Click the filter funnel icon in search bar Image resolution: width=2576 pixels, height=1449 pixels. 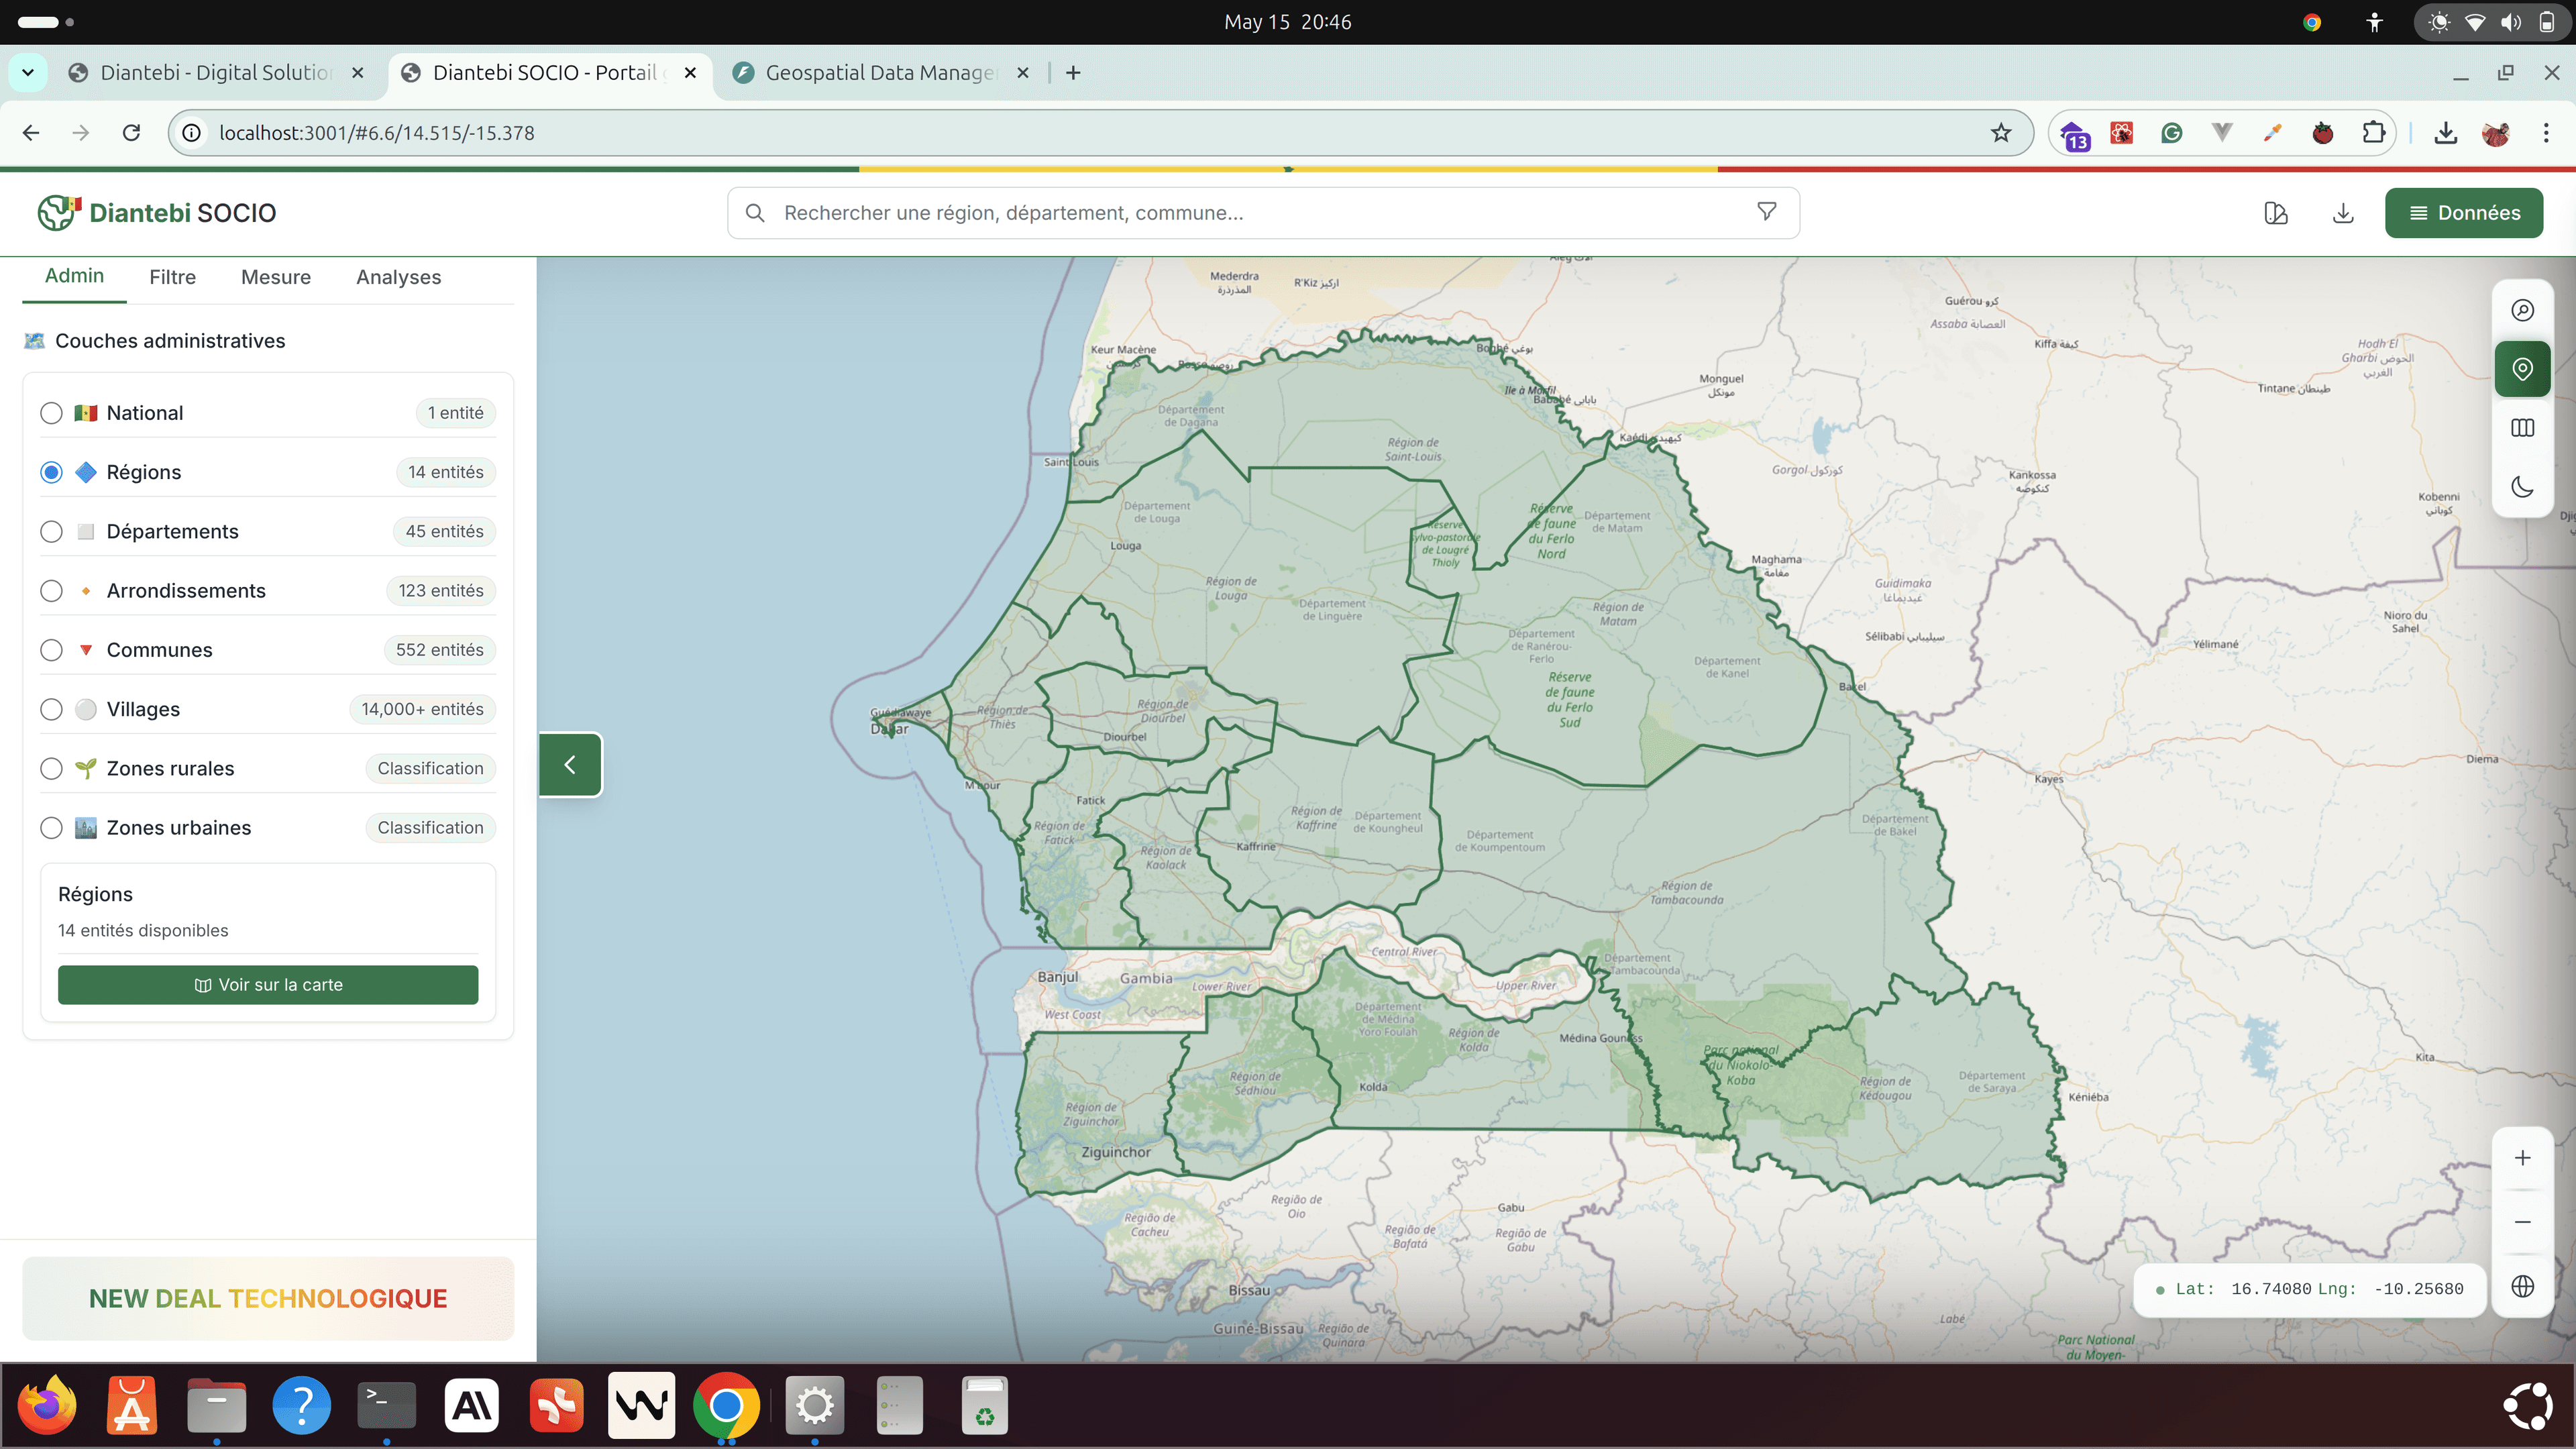click(x=1766, y=212)
